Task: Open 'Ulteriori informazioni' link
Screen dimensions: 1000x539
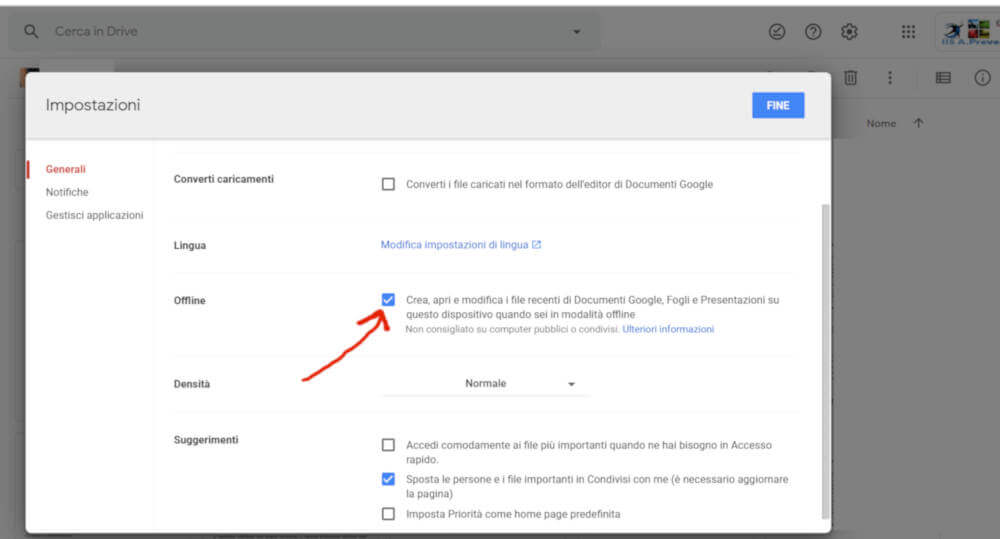Action: [668, 329]
